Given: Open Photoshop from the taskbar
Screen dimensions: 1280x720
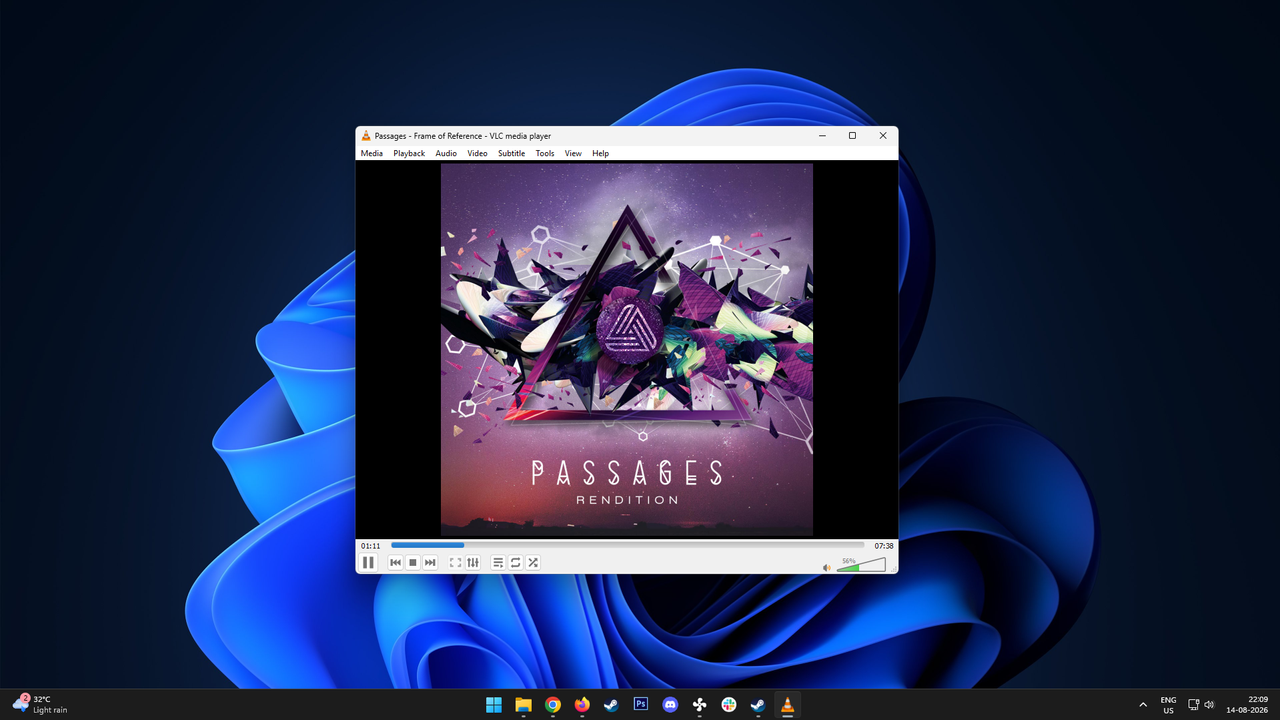Looking at the screenshot, I should [641, 705].
